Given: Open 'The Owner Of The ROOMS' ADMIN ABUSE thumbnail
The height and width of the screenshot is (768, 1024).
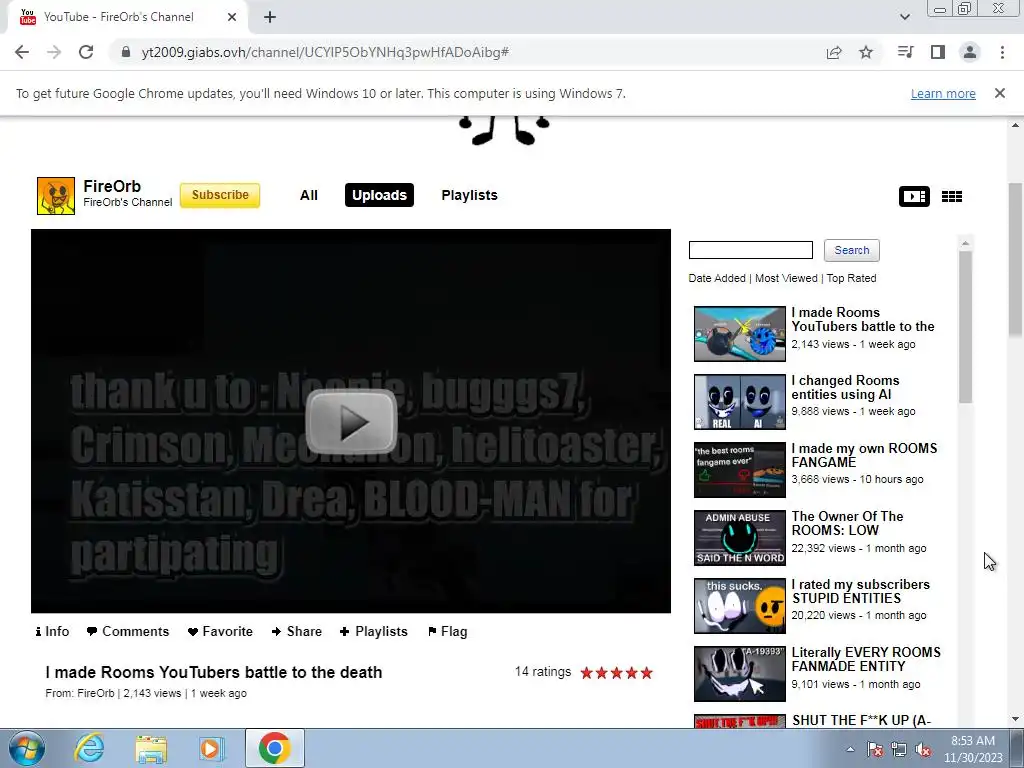Looking at the screenshot, I should [x=740, y=537].
